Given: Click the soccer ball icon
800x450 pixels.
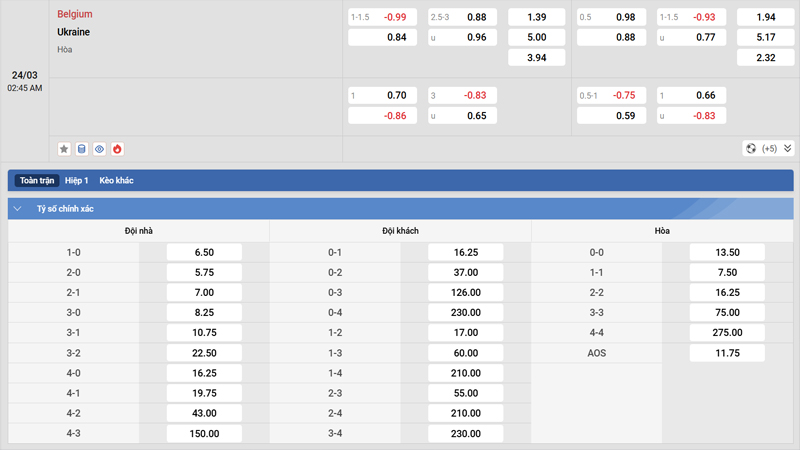Looking at the screenshot, I should pyautogui.click(x=751, y=149).
